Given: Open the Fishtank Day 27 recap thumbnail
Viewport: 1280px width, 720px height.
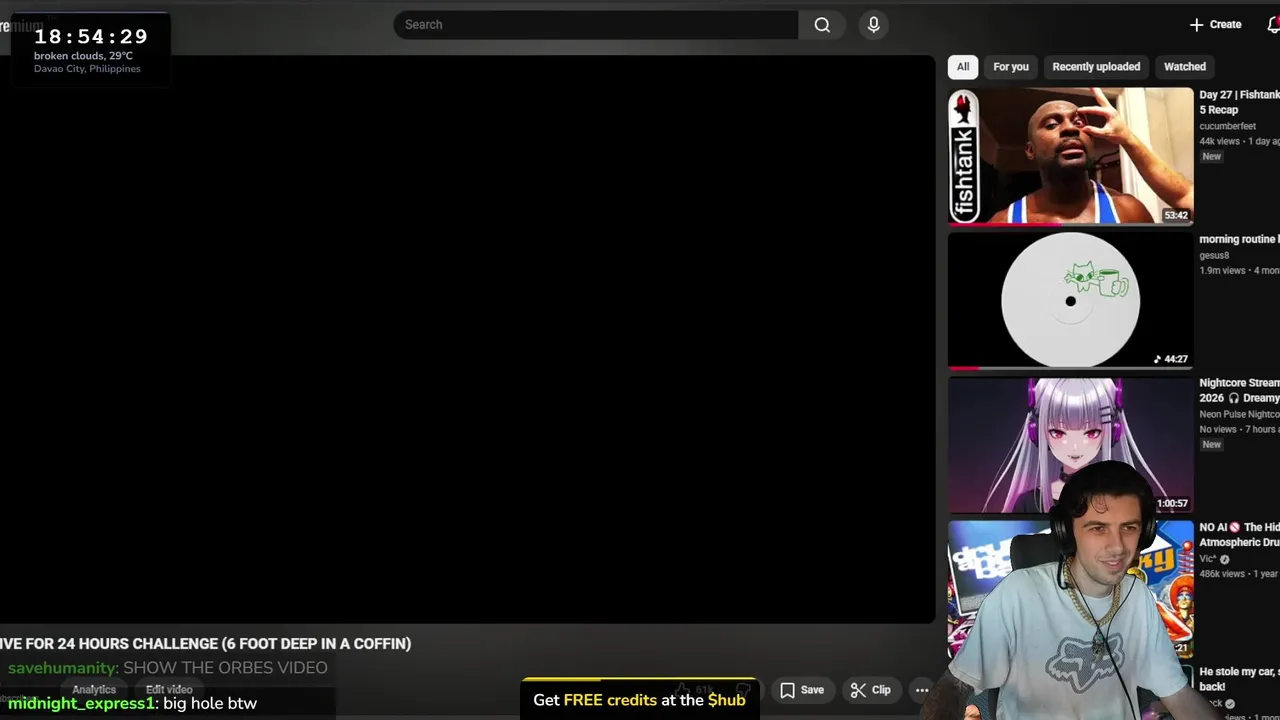Looking at the screenshot, I should coord(1071,156).
